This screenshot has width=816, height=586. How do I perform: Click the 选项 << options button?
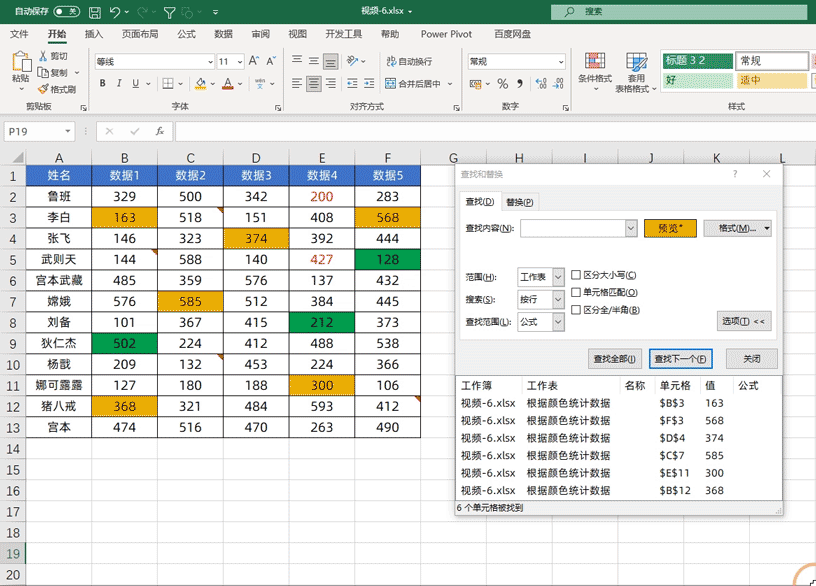pos(744,321)
